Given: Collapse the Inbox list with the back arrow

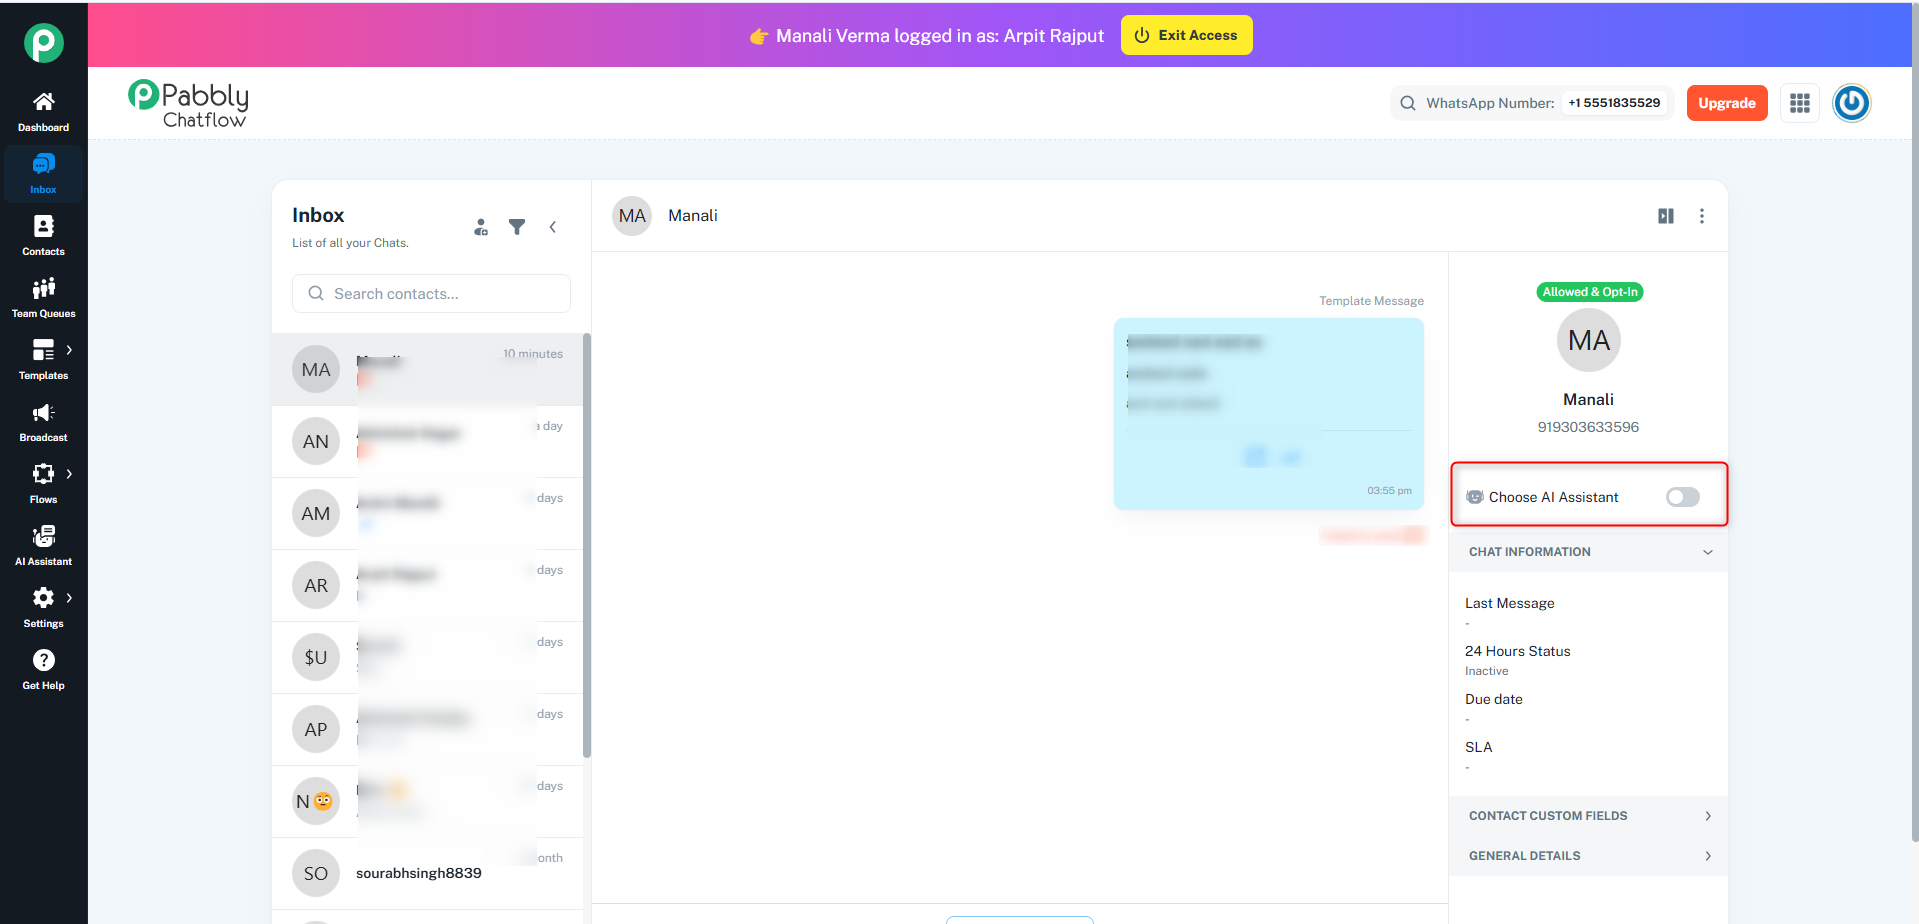Looking at the screenshot, I should tap(553, 227).
